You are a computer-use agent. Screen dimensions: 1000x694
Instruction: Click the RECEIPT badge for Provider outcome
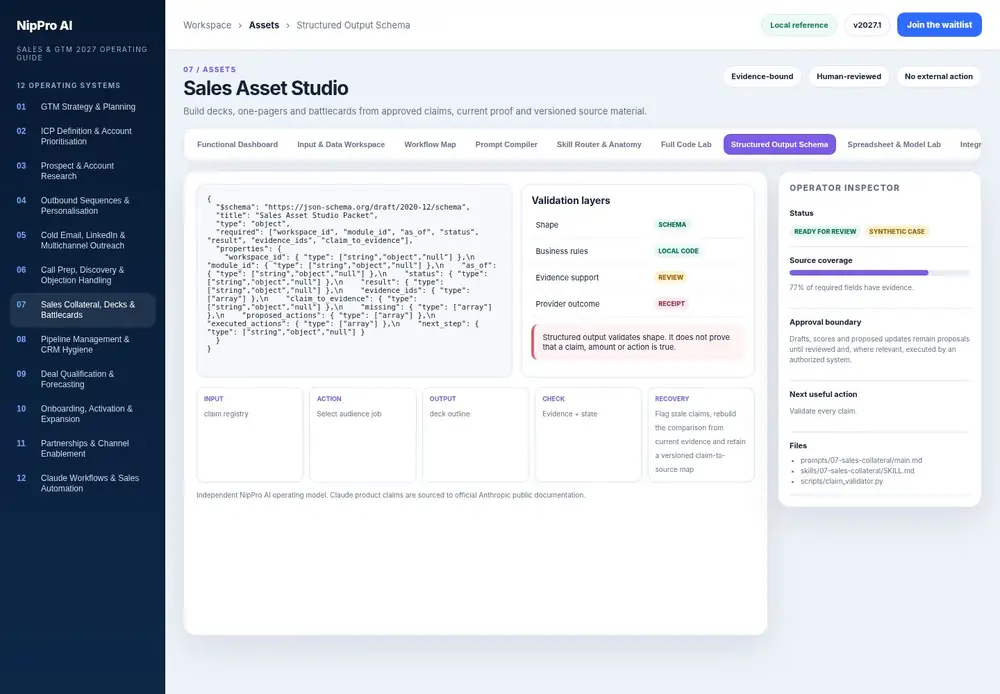(x=671, y=304)
